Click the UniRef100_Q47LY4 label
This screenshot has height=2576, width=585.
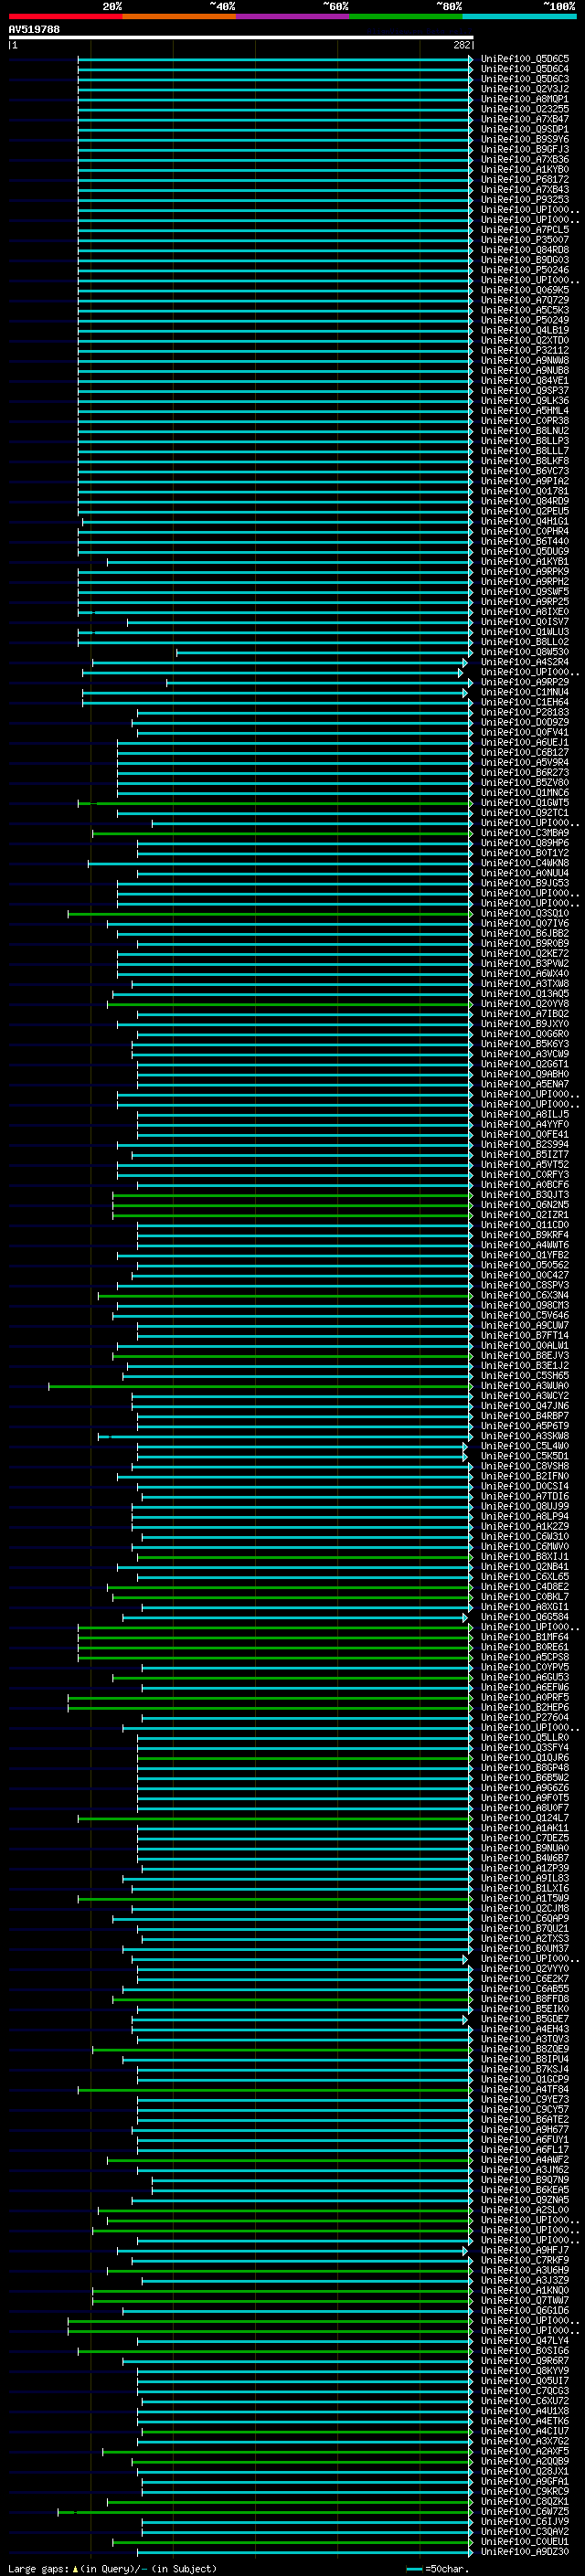(x=525, y=2340)
